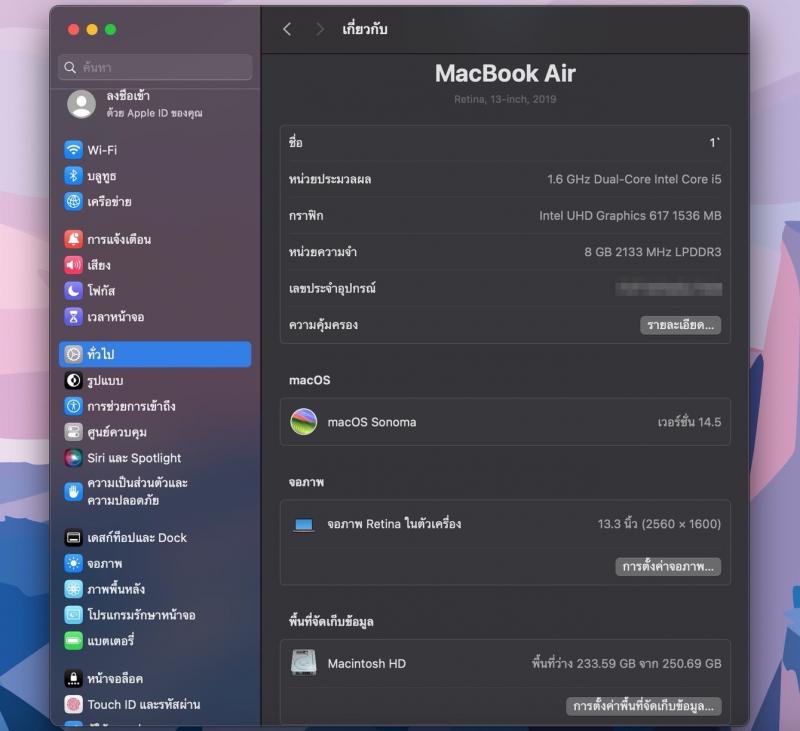Screen dimensions: 800x731
Task: Open Network (เครือข่าย) globe icon
Action: point(73,201)
